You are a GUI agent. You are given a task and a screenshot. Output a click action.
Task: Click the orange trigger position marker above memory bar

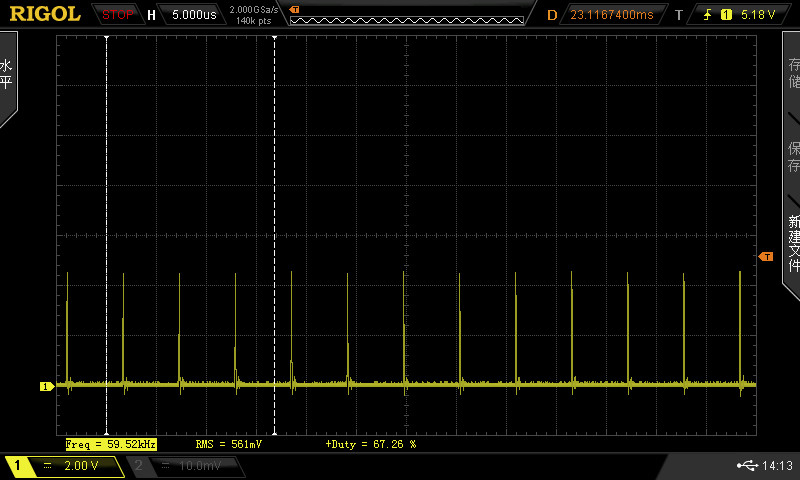tap(294, 9)
